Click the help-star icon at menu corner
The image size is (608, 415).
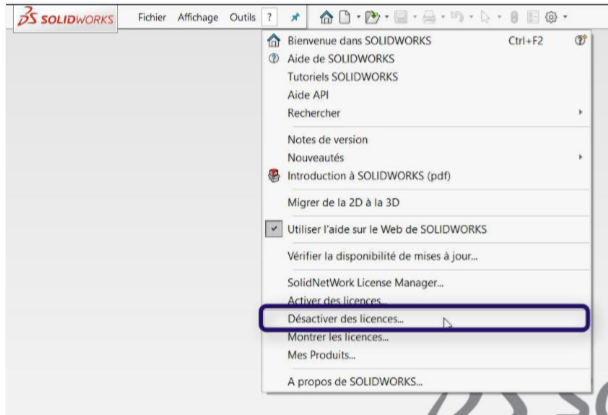click(x=580, y=40)
